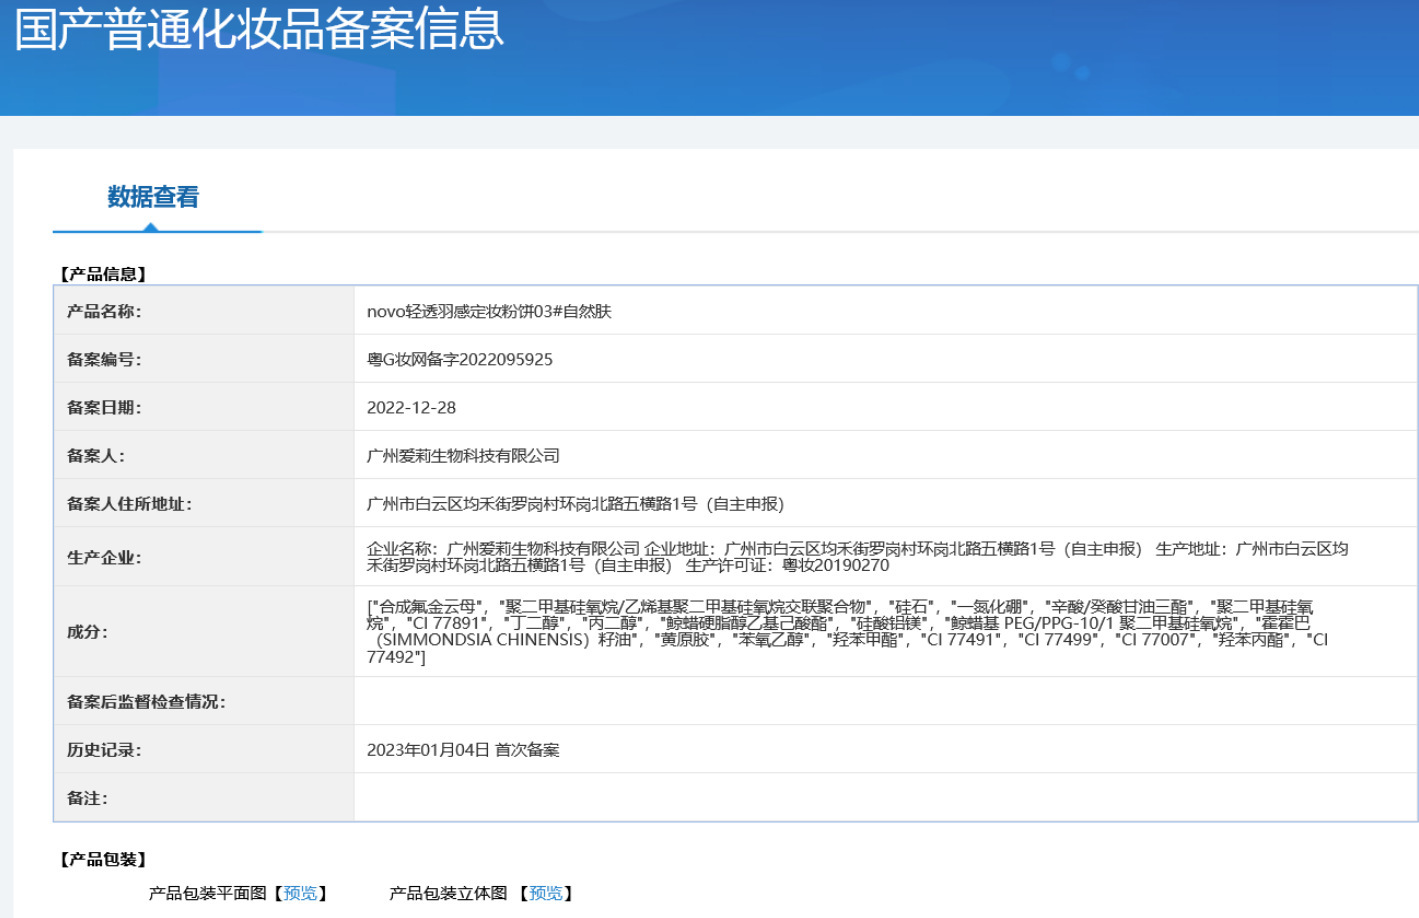1419x918 pixels.
Task: Select filing number 粤G妆网备字2022095925
Action: (460, 359)
